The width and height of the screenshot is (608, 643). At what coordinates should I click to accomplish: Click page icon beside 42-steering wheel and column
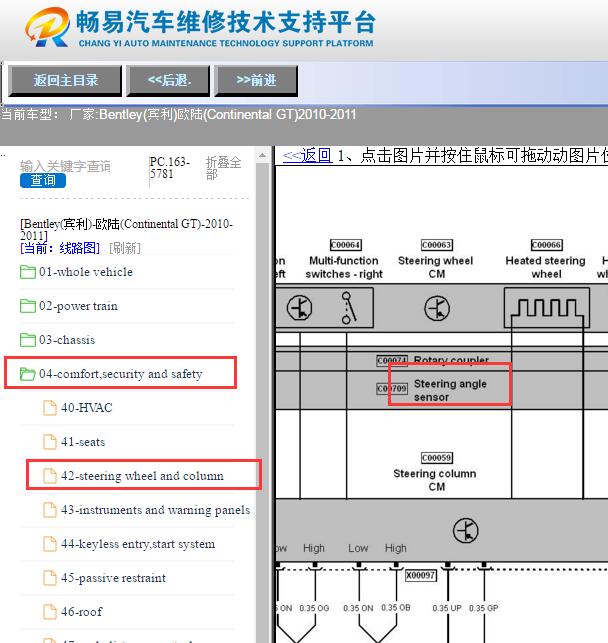pos(50,476)
